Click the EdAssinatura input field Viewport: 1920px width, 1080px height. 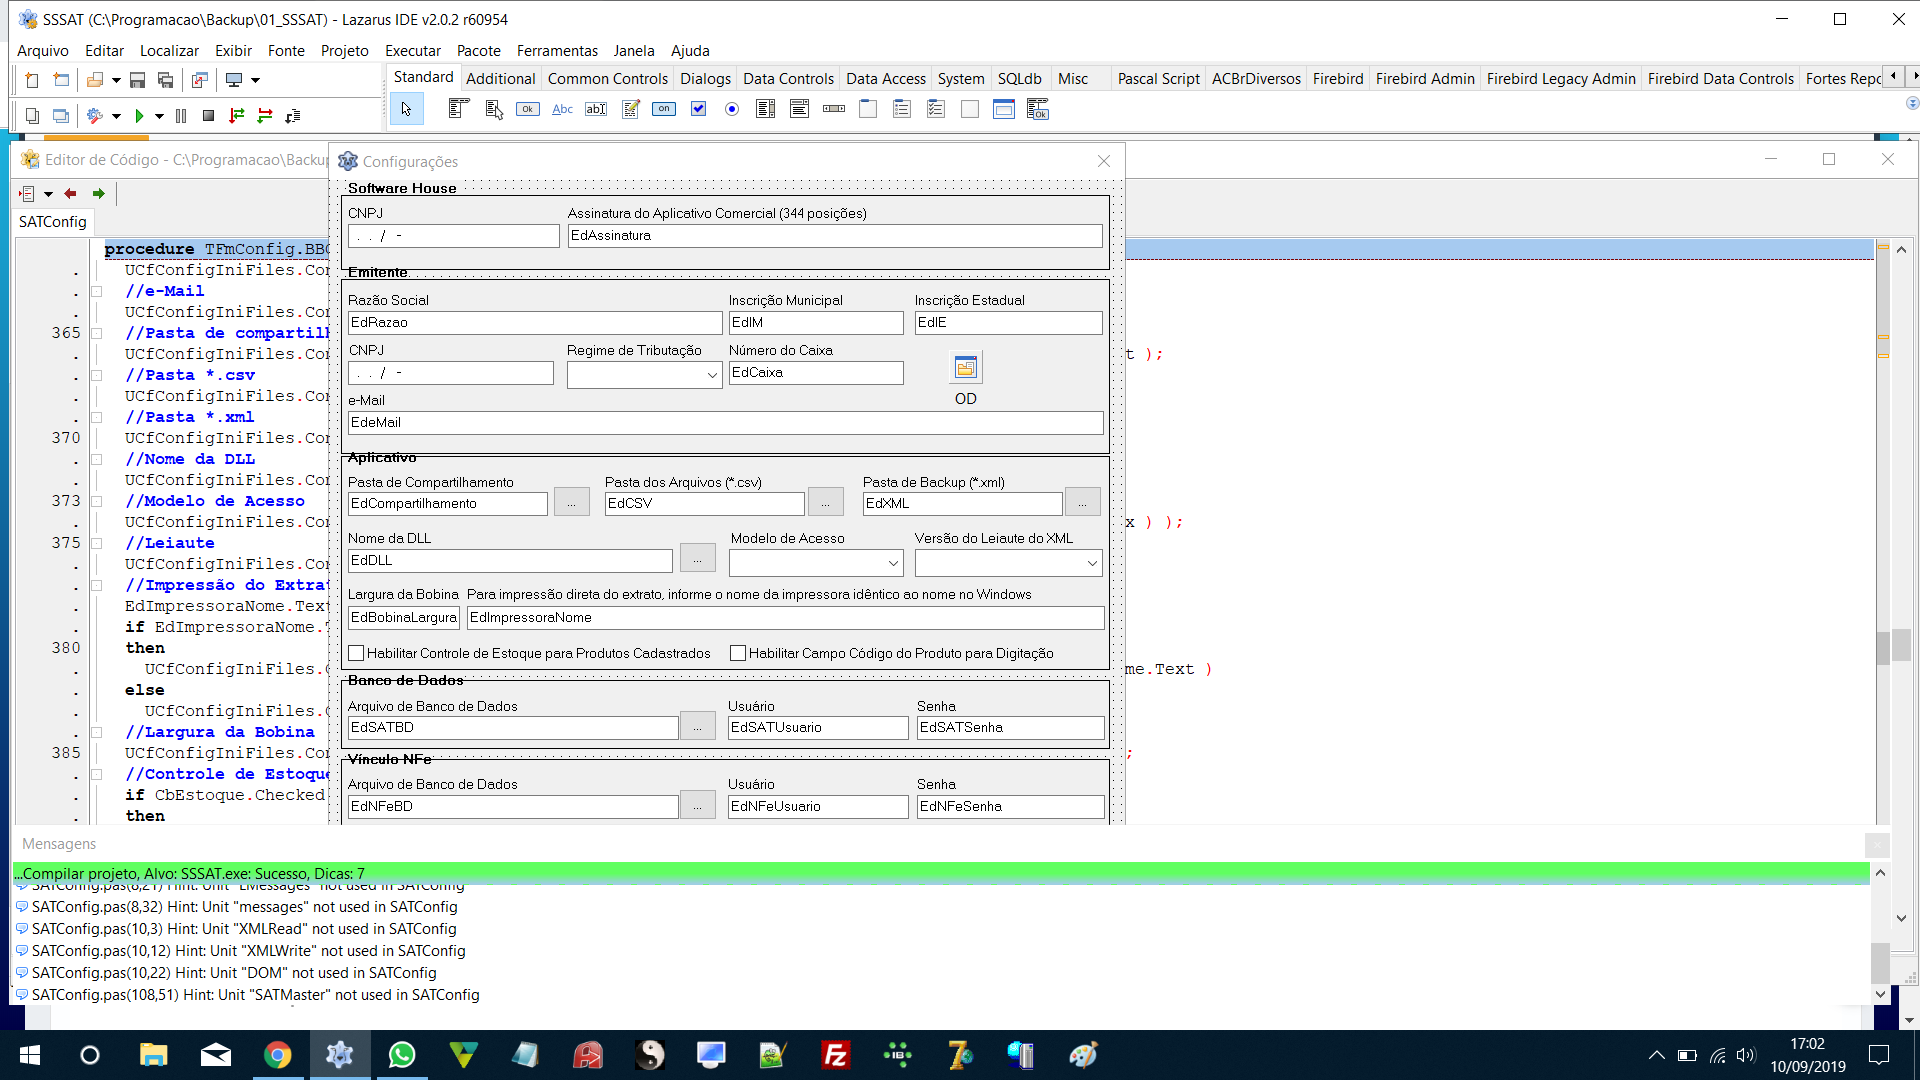(x=835, y=235)
